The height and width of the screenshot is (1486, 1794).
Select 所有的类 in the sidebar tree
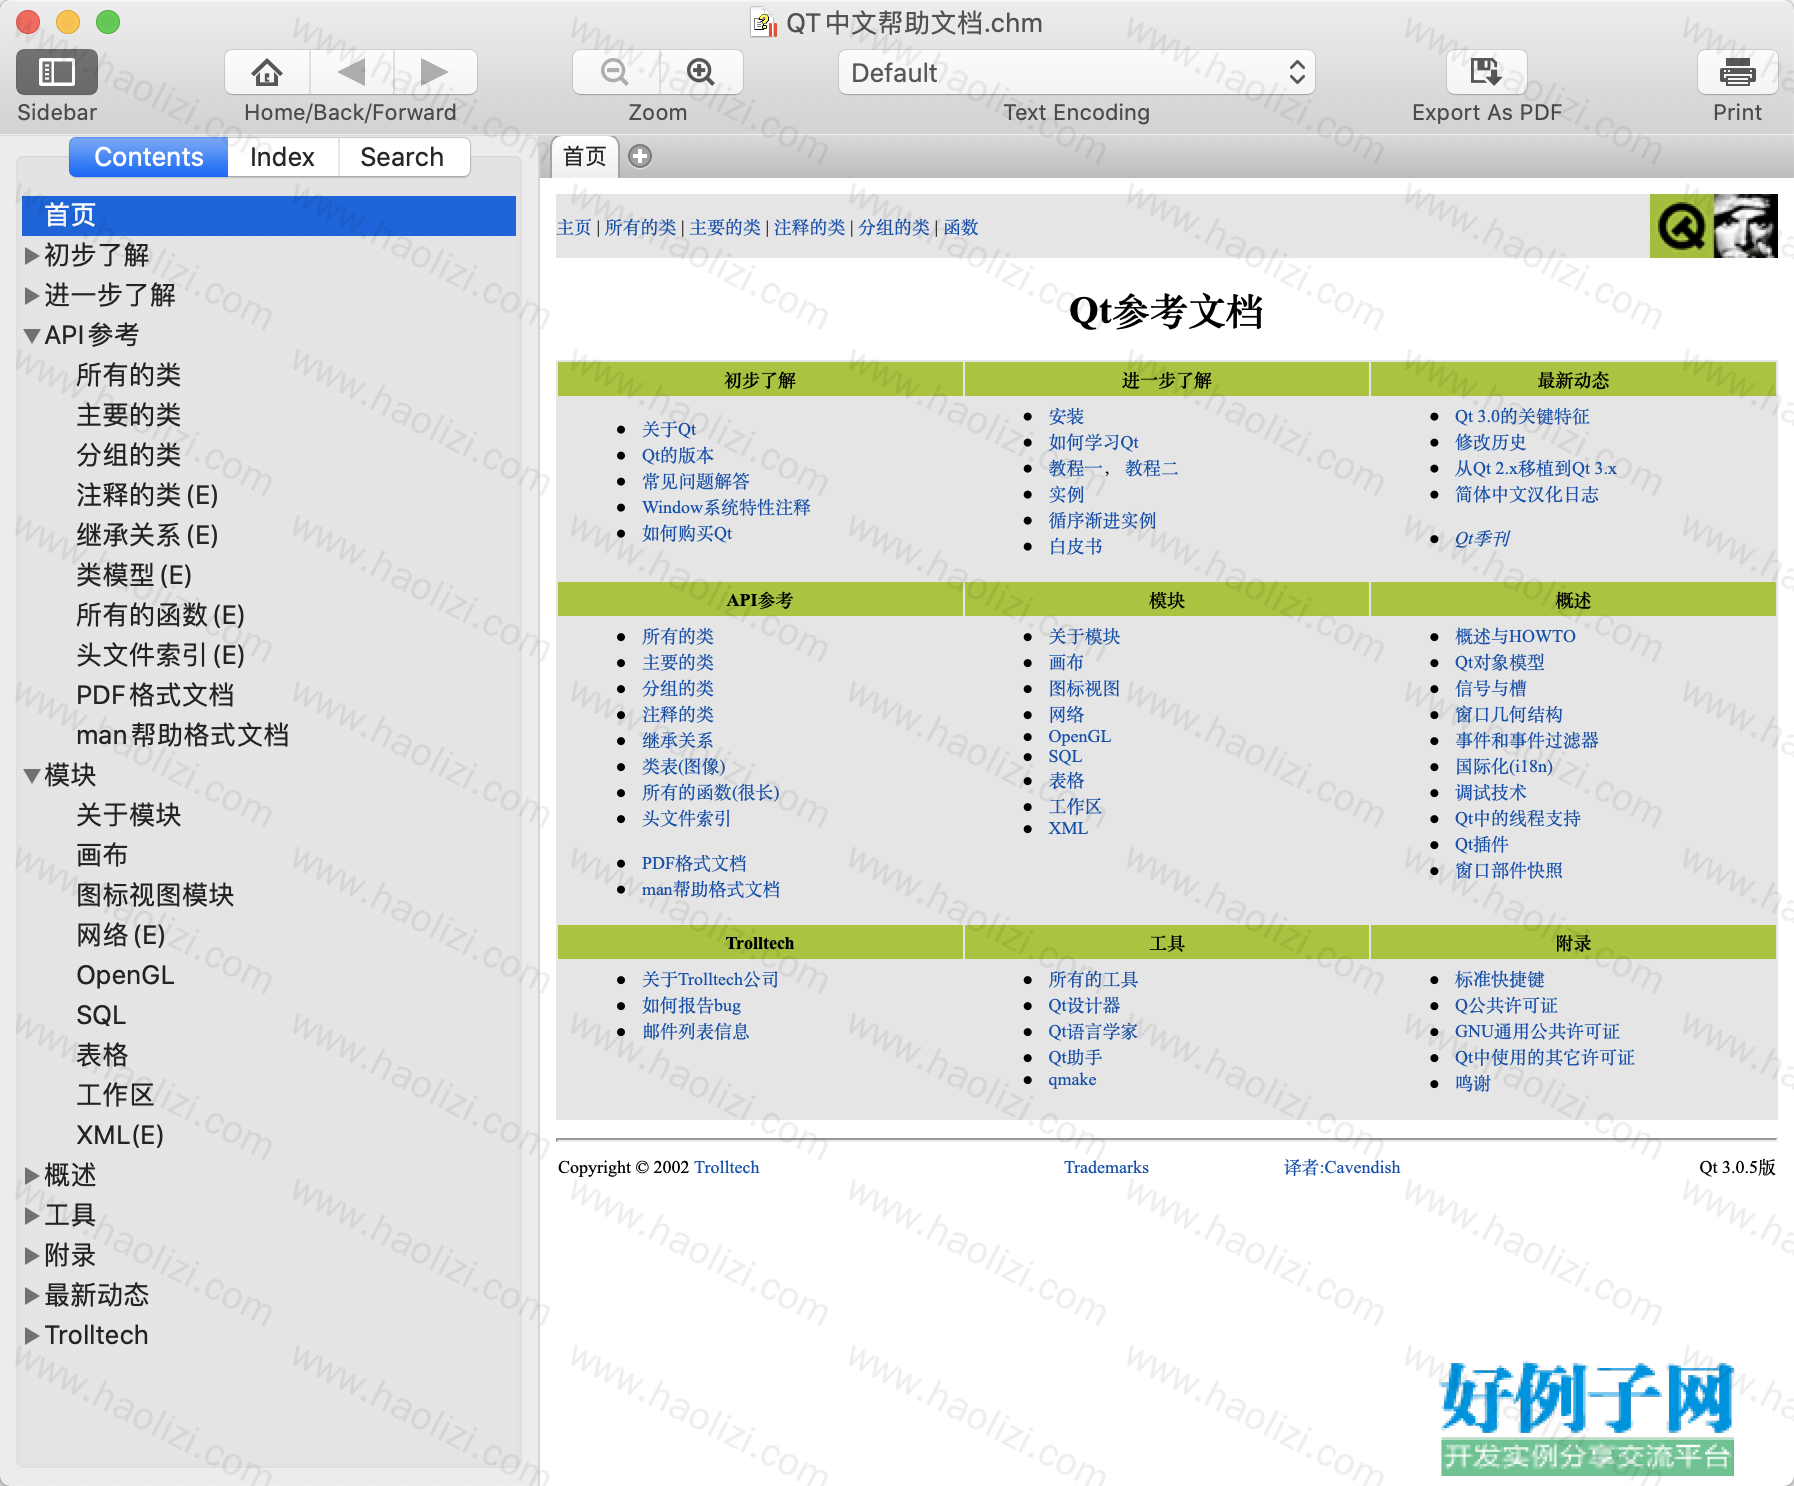click(128, 375)
